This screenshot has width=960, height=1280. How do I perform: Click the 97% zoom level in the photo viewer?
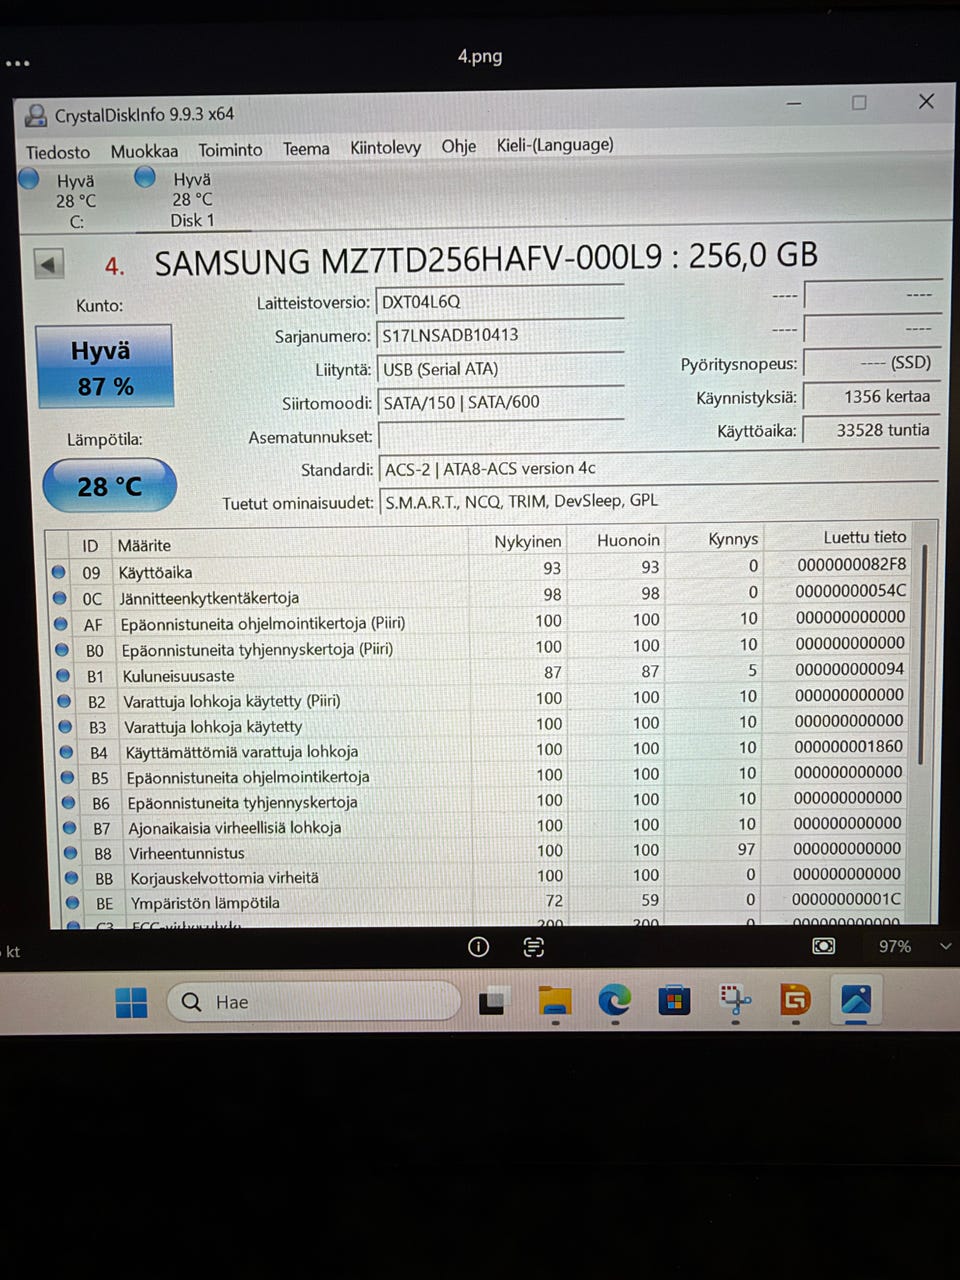coord(895,946)
